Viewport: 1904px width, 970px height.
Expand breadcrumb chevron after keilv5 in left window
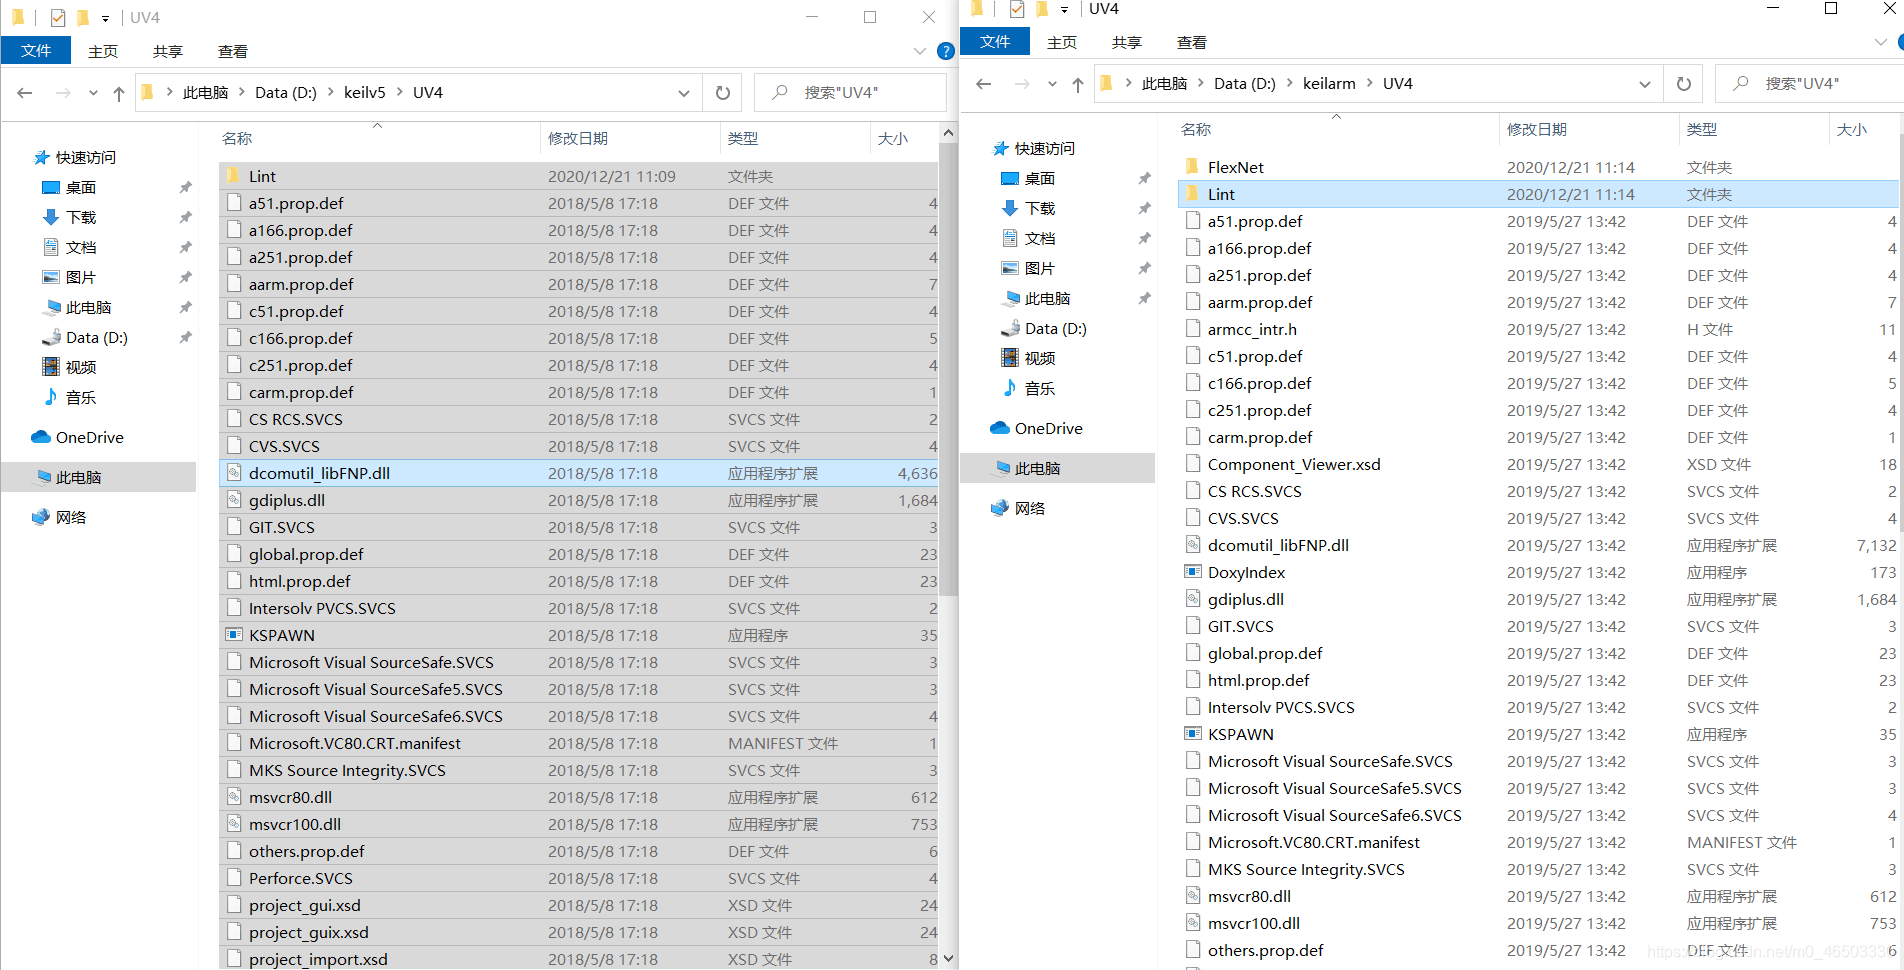click(x=400, y=93)
